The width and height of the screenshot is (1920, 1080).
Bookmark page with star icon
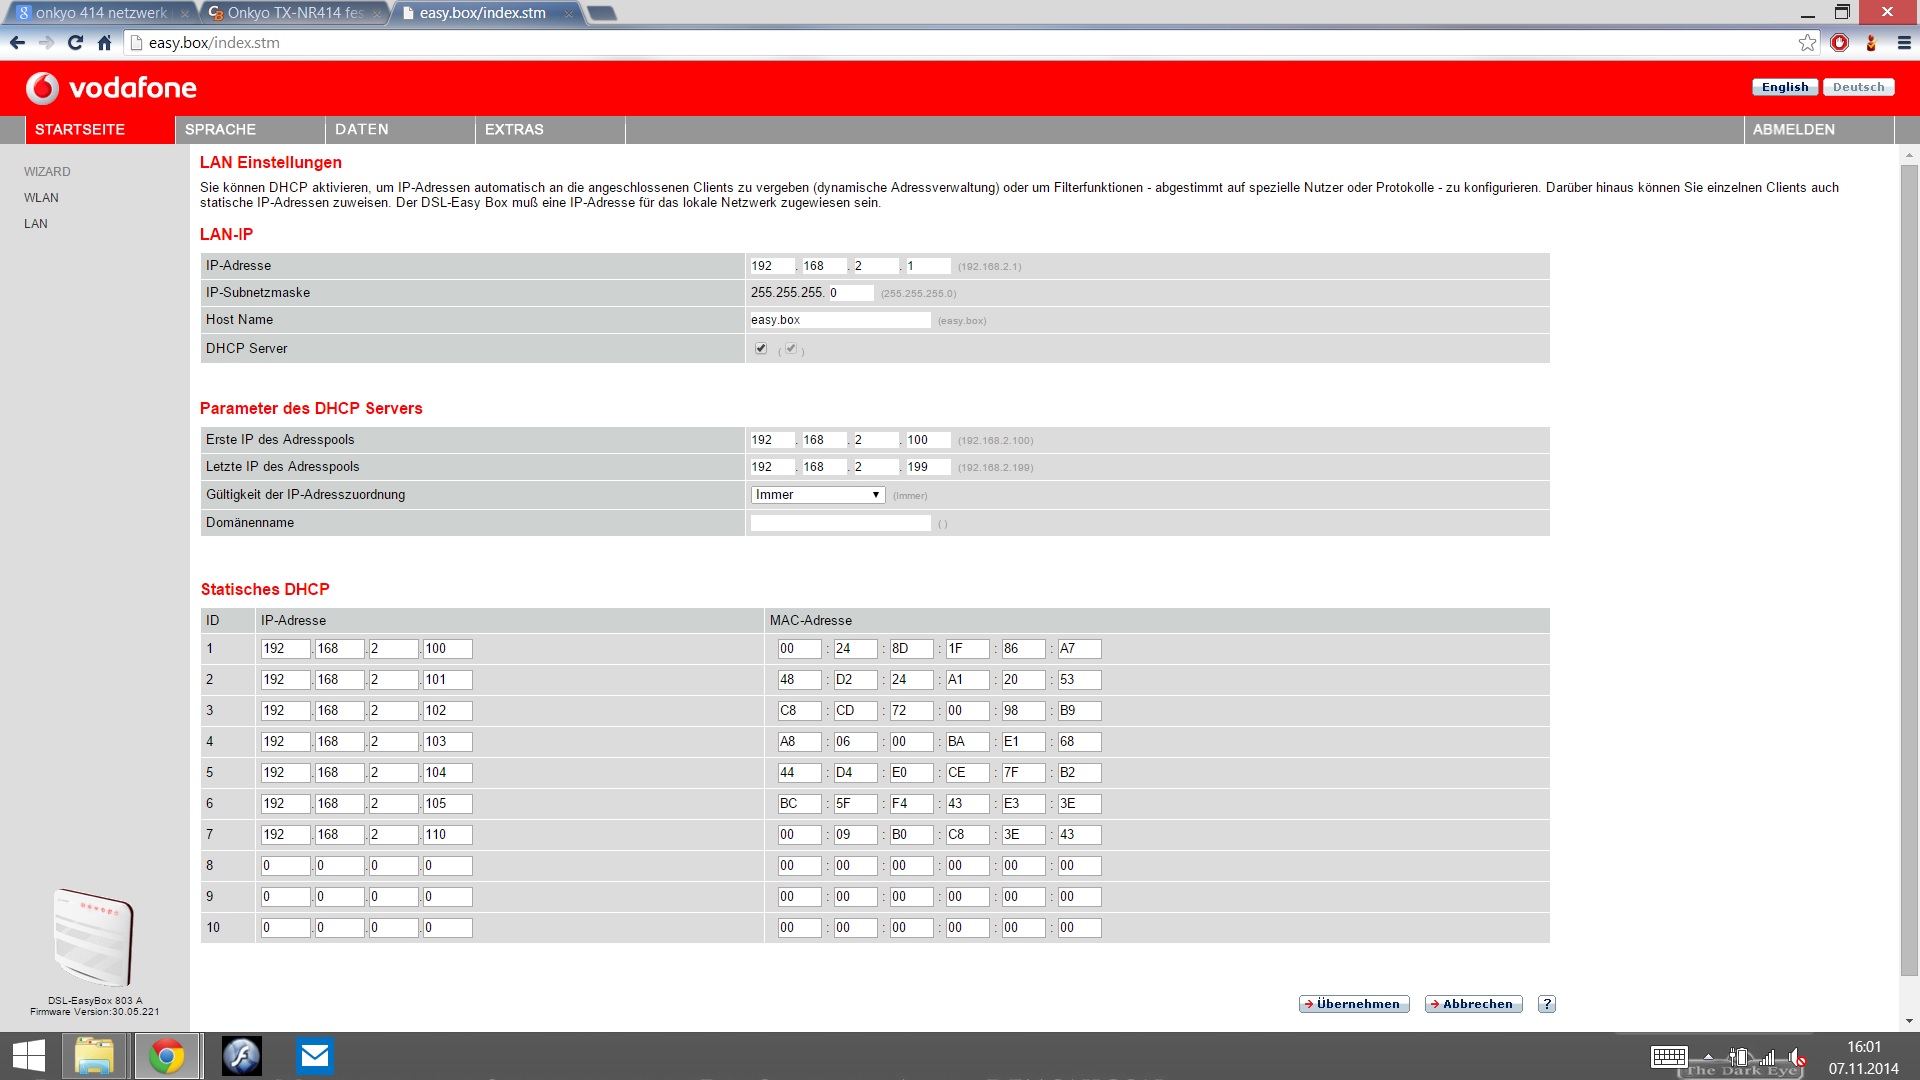[x=1806, y=42]
